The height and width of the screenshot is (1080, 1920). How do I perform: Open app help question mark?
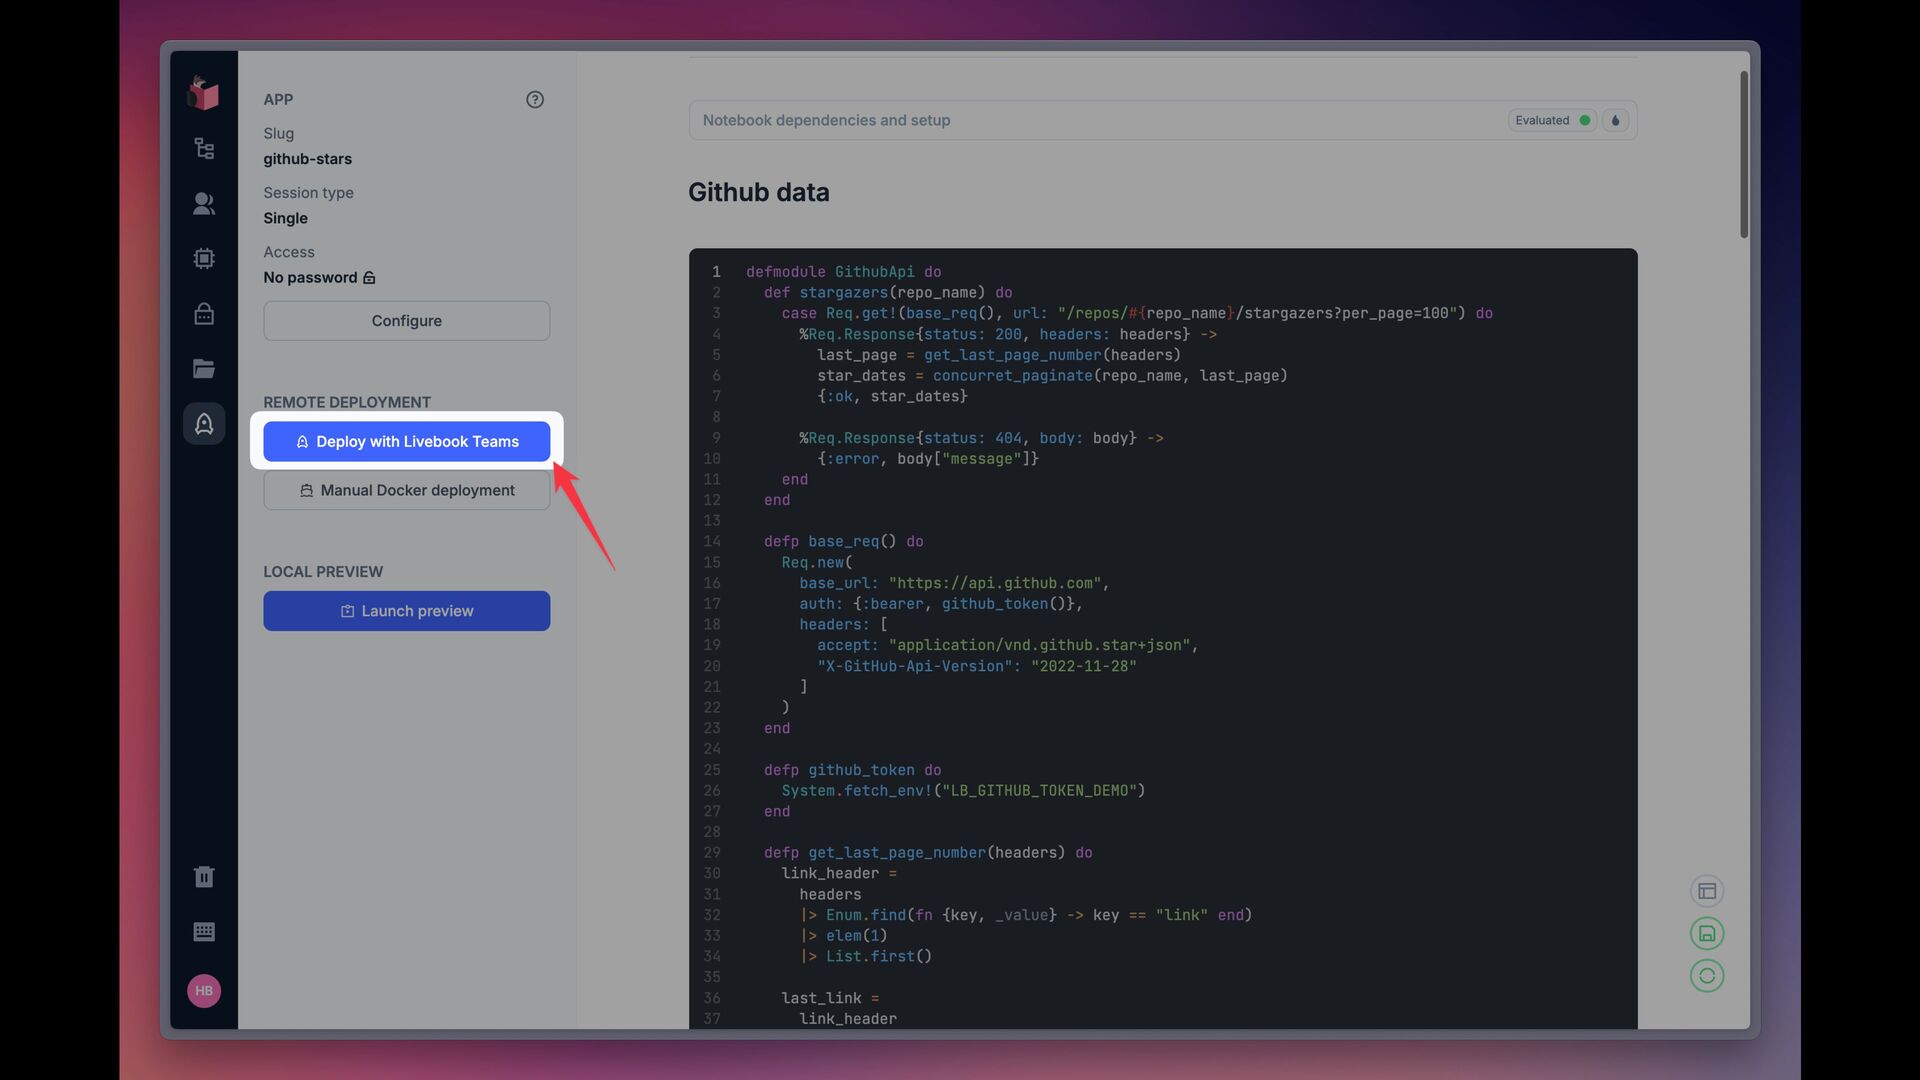pyautogui.click(x=535, y=100)
